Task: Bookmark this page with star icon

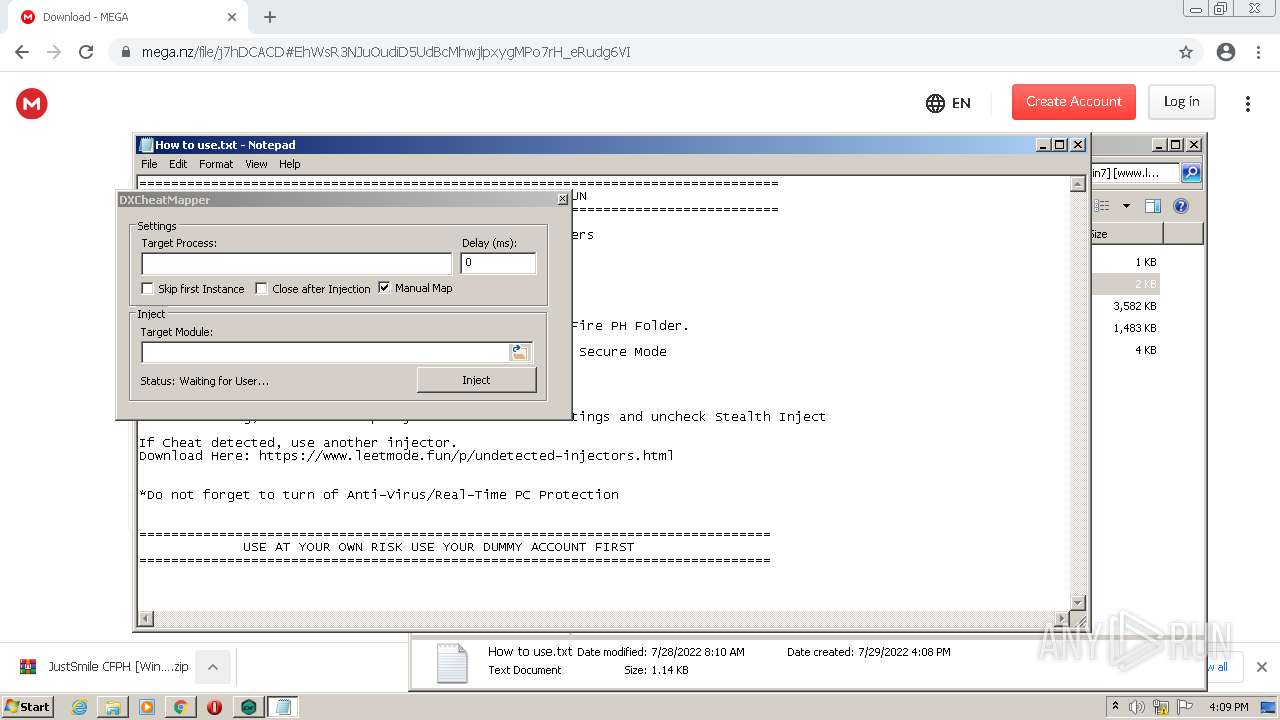Action: (x=1186, y=52)
